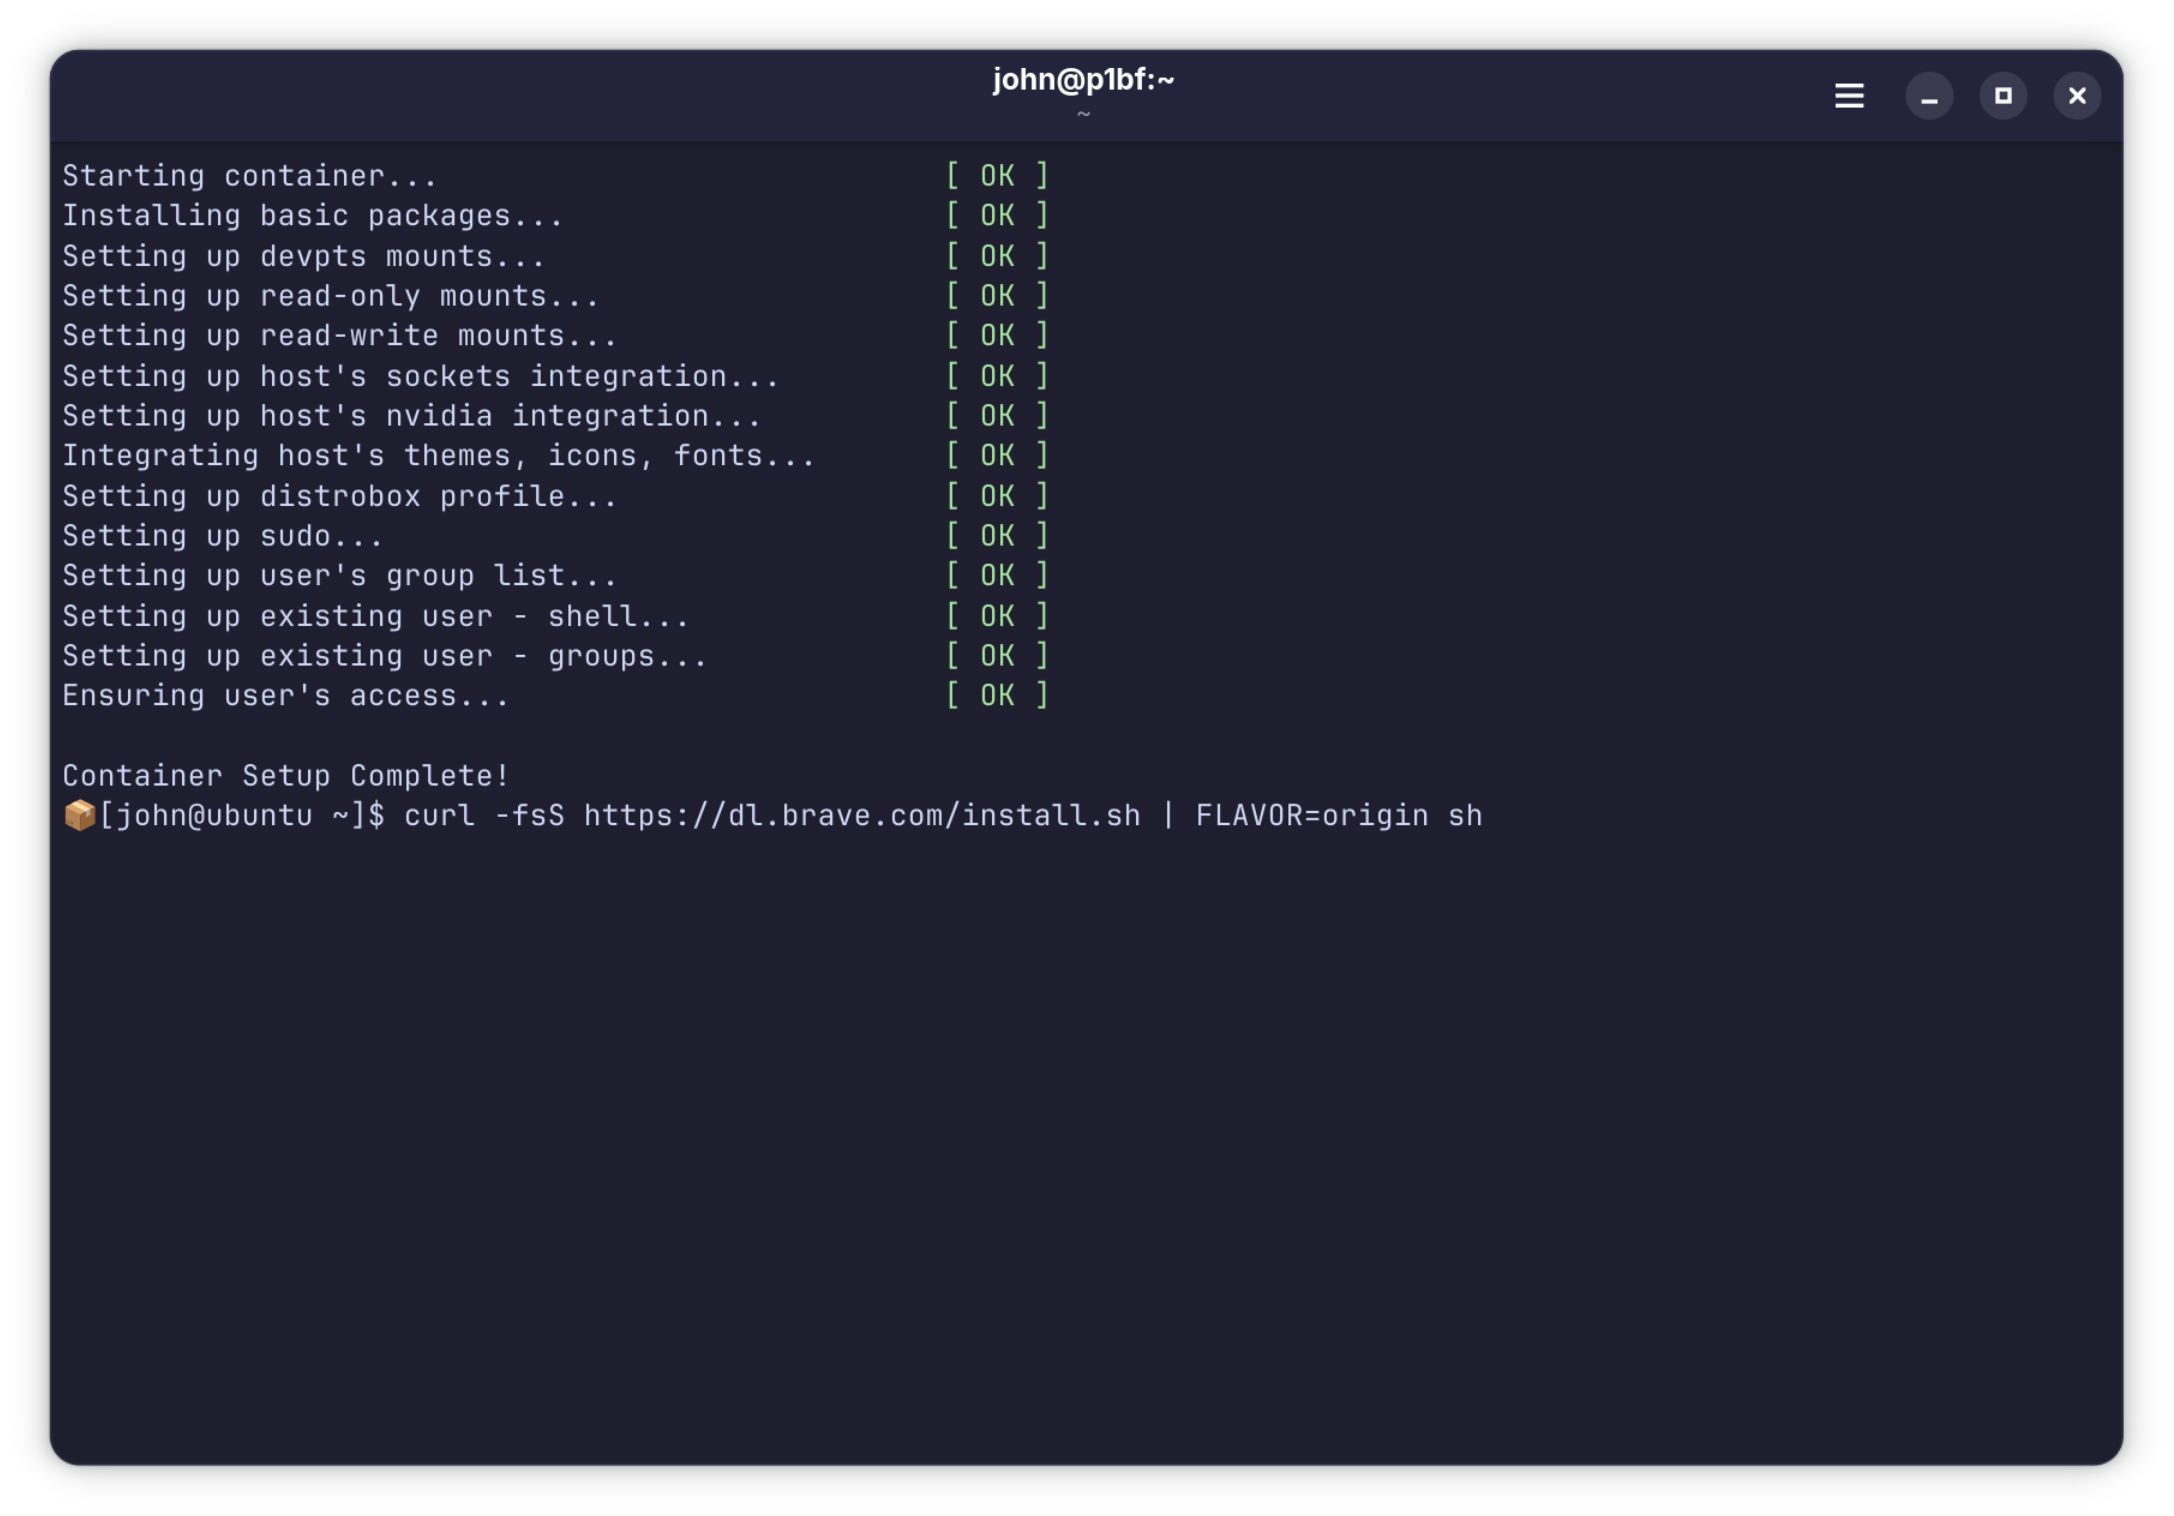Click the trailing 'sh' in the command
This screenshot has height=1516, width=2174.
(x=1465, y=816)
